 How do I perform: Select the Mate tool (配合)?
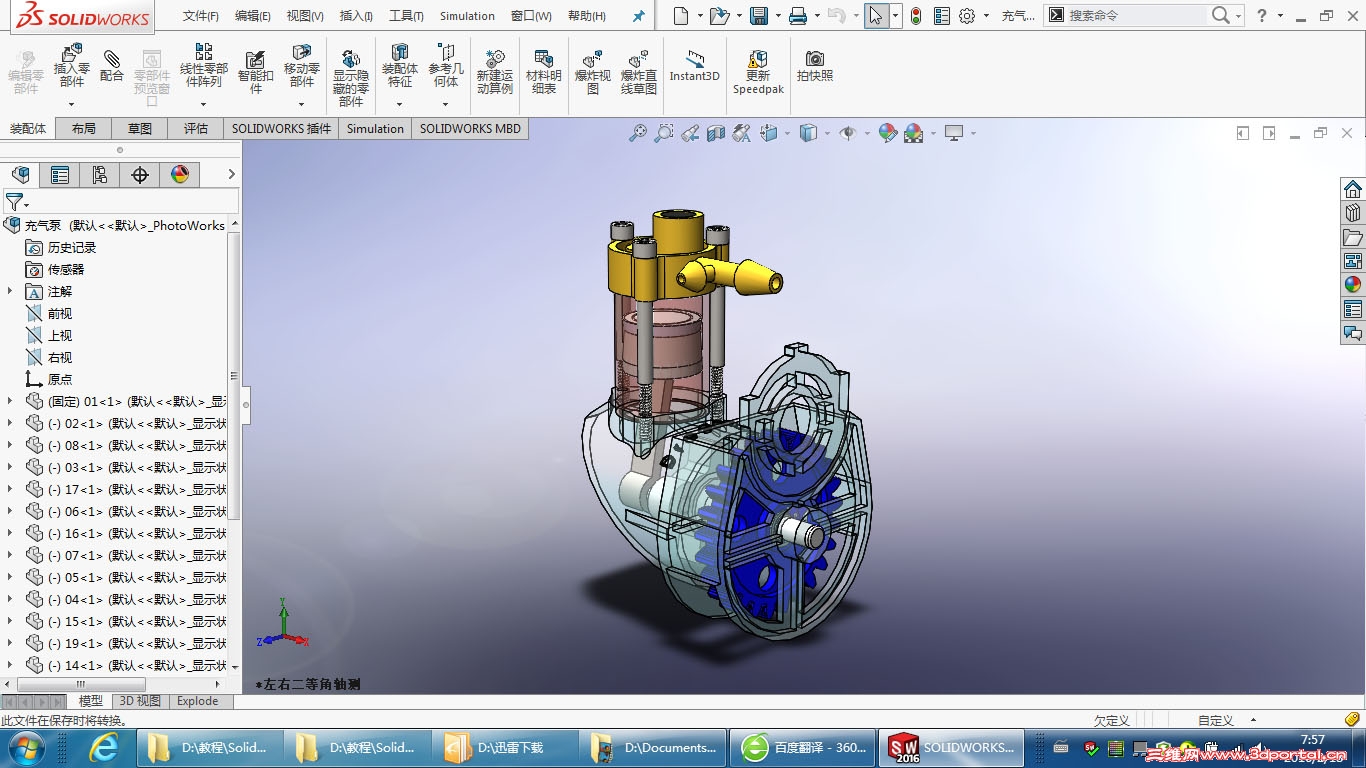tap(112, 66)
